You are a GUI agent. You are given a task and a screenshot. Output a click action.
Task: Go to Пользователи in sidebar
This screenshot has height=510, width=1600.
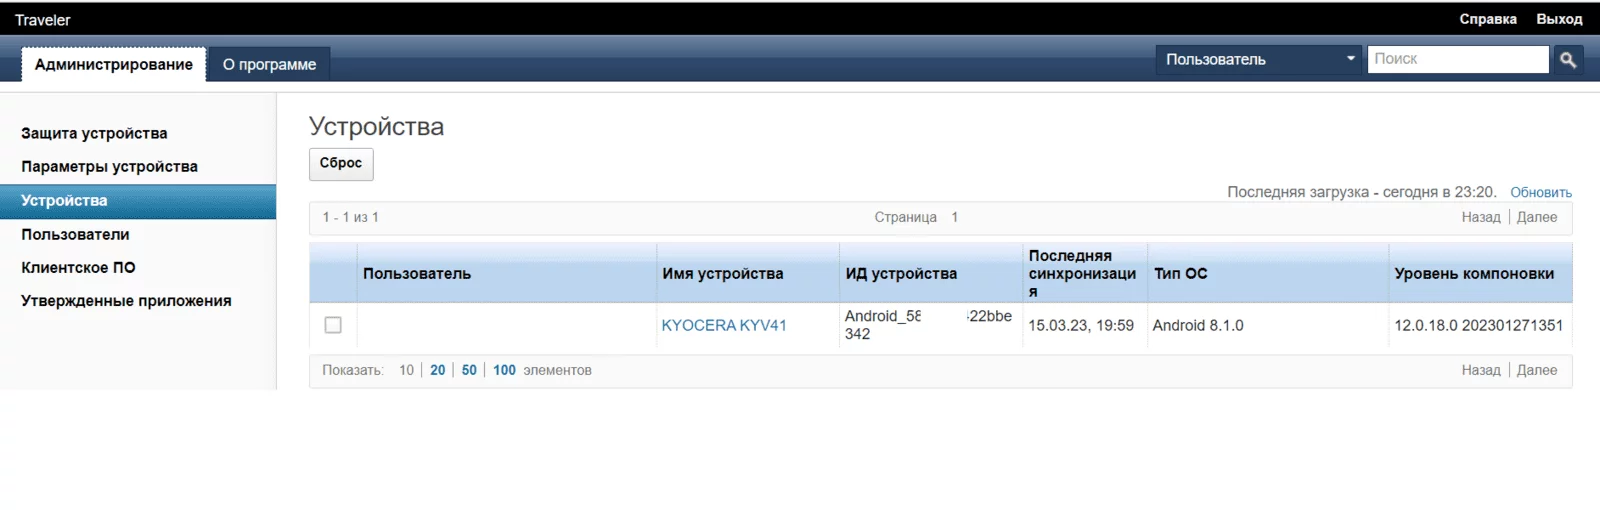coord(75,235)
